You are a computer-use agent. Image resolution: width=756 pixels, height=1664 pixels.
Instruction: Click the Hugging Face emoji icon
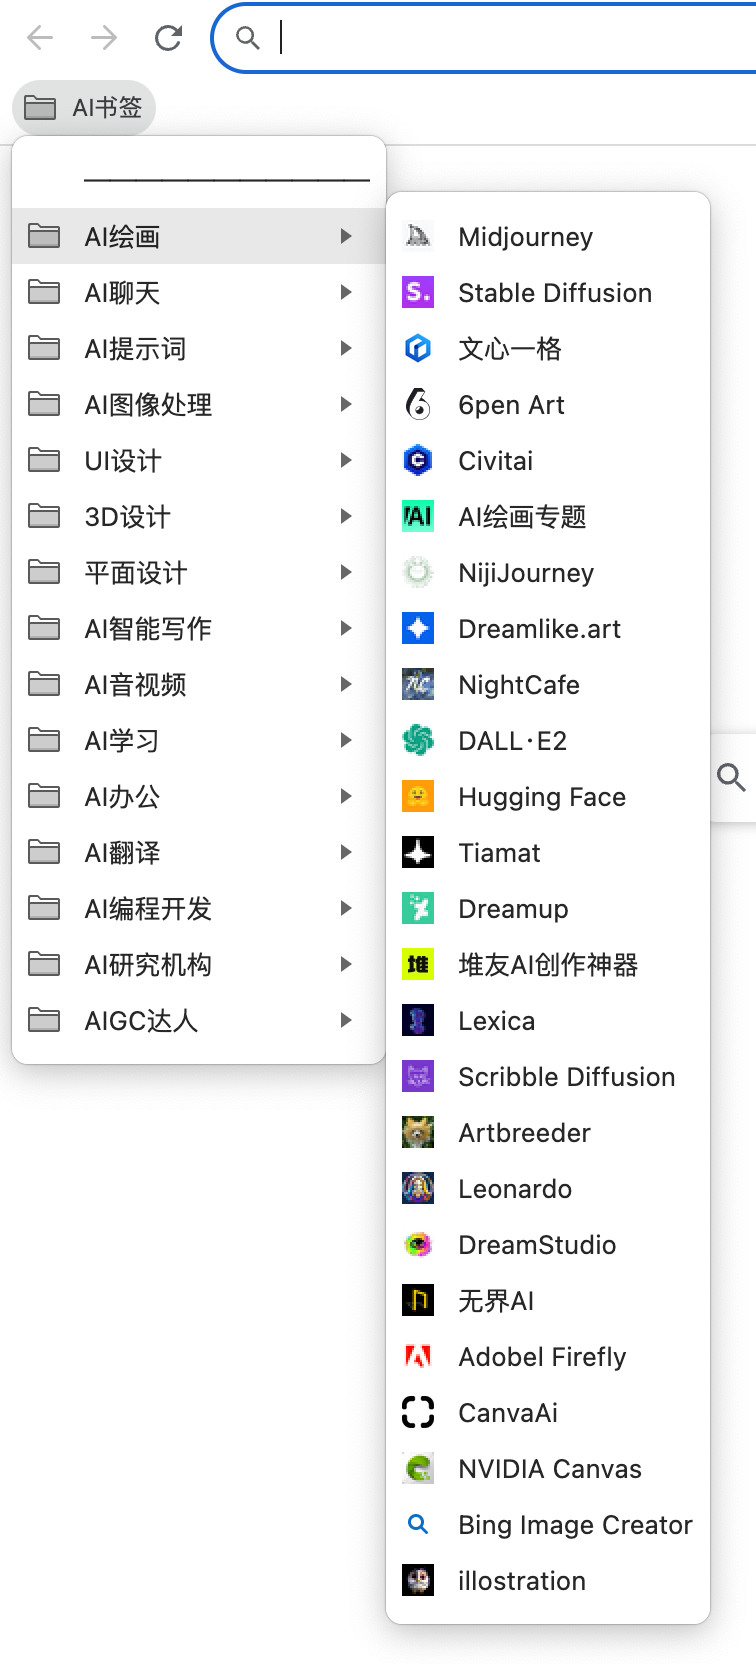[418, 796]
